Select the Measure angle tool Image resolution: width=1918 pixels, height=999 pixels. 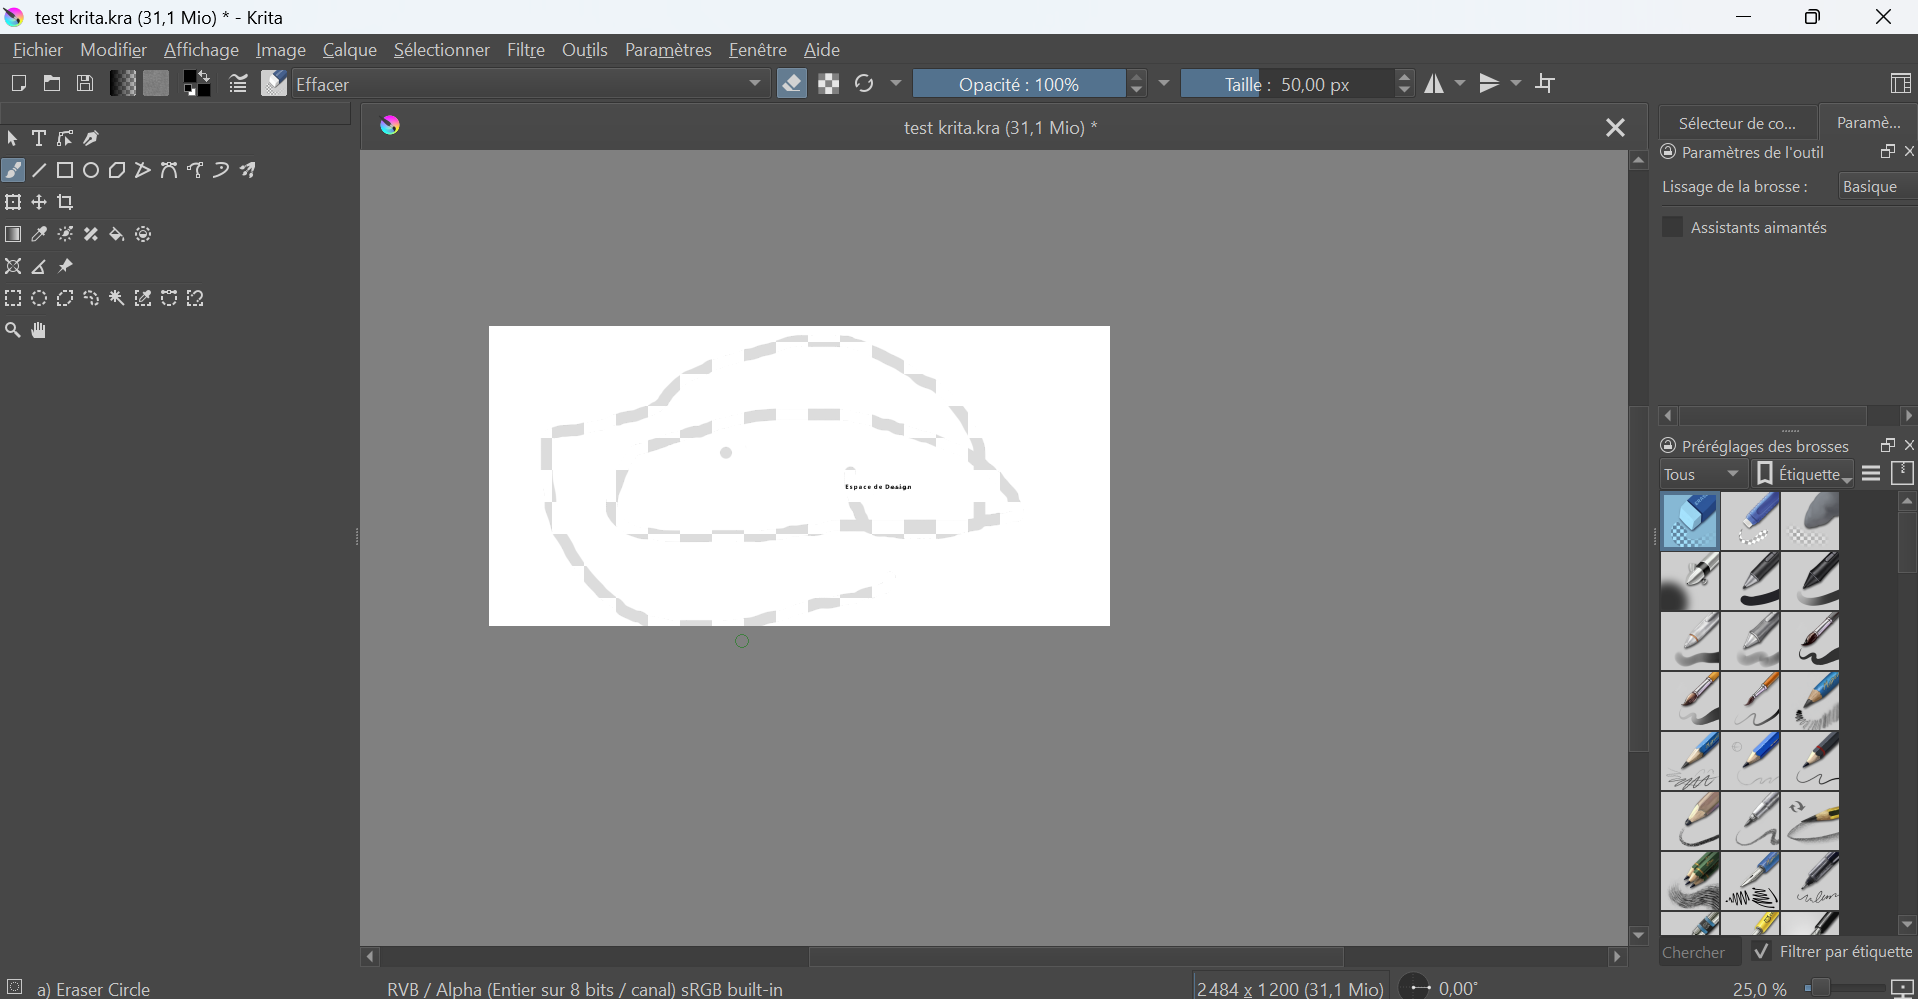39,267
